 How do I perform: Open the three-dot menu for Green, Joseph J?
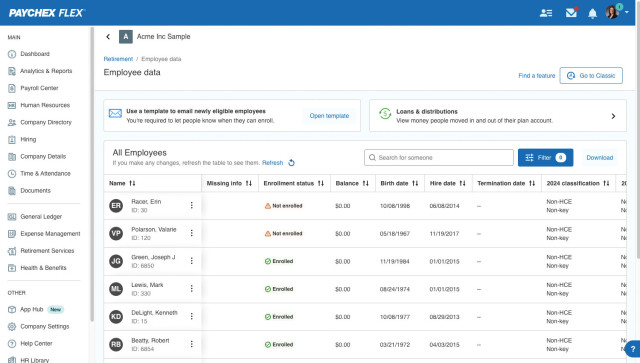pos(191,261)
